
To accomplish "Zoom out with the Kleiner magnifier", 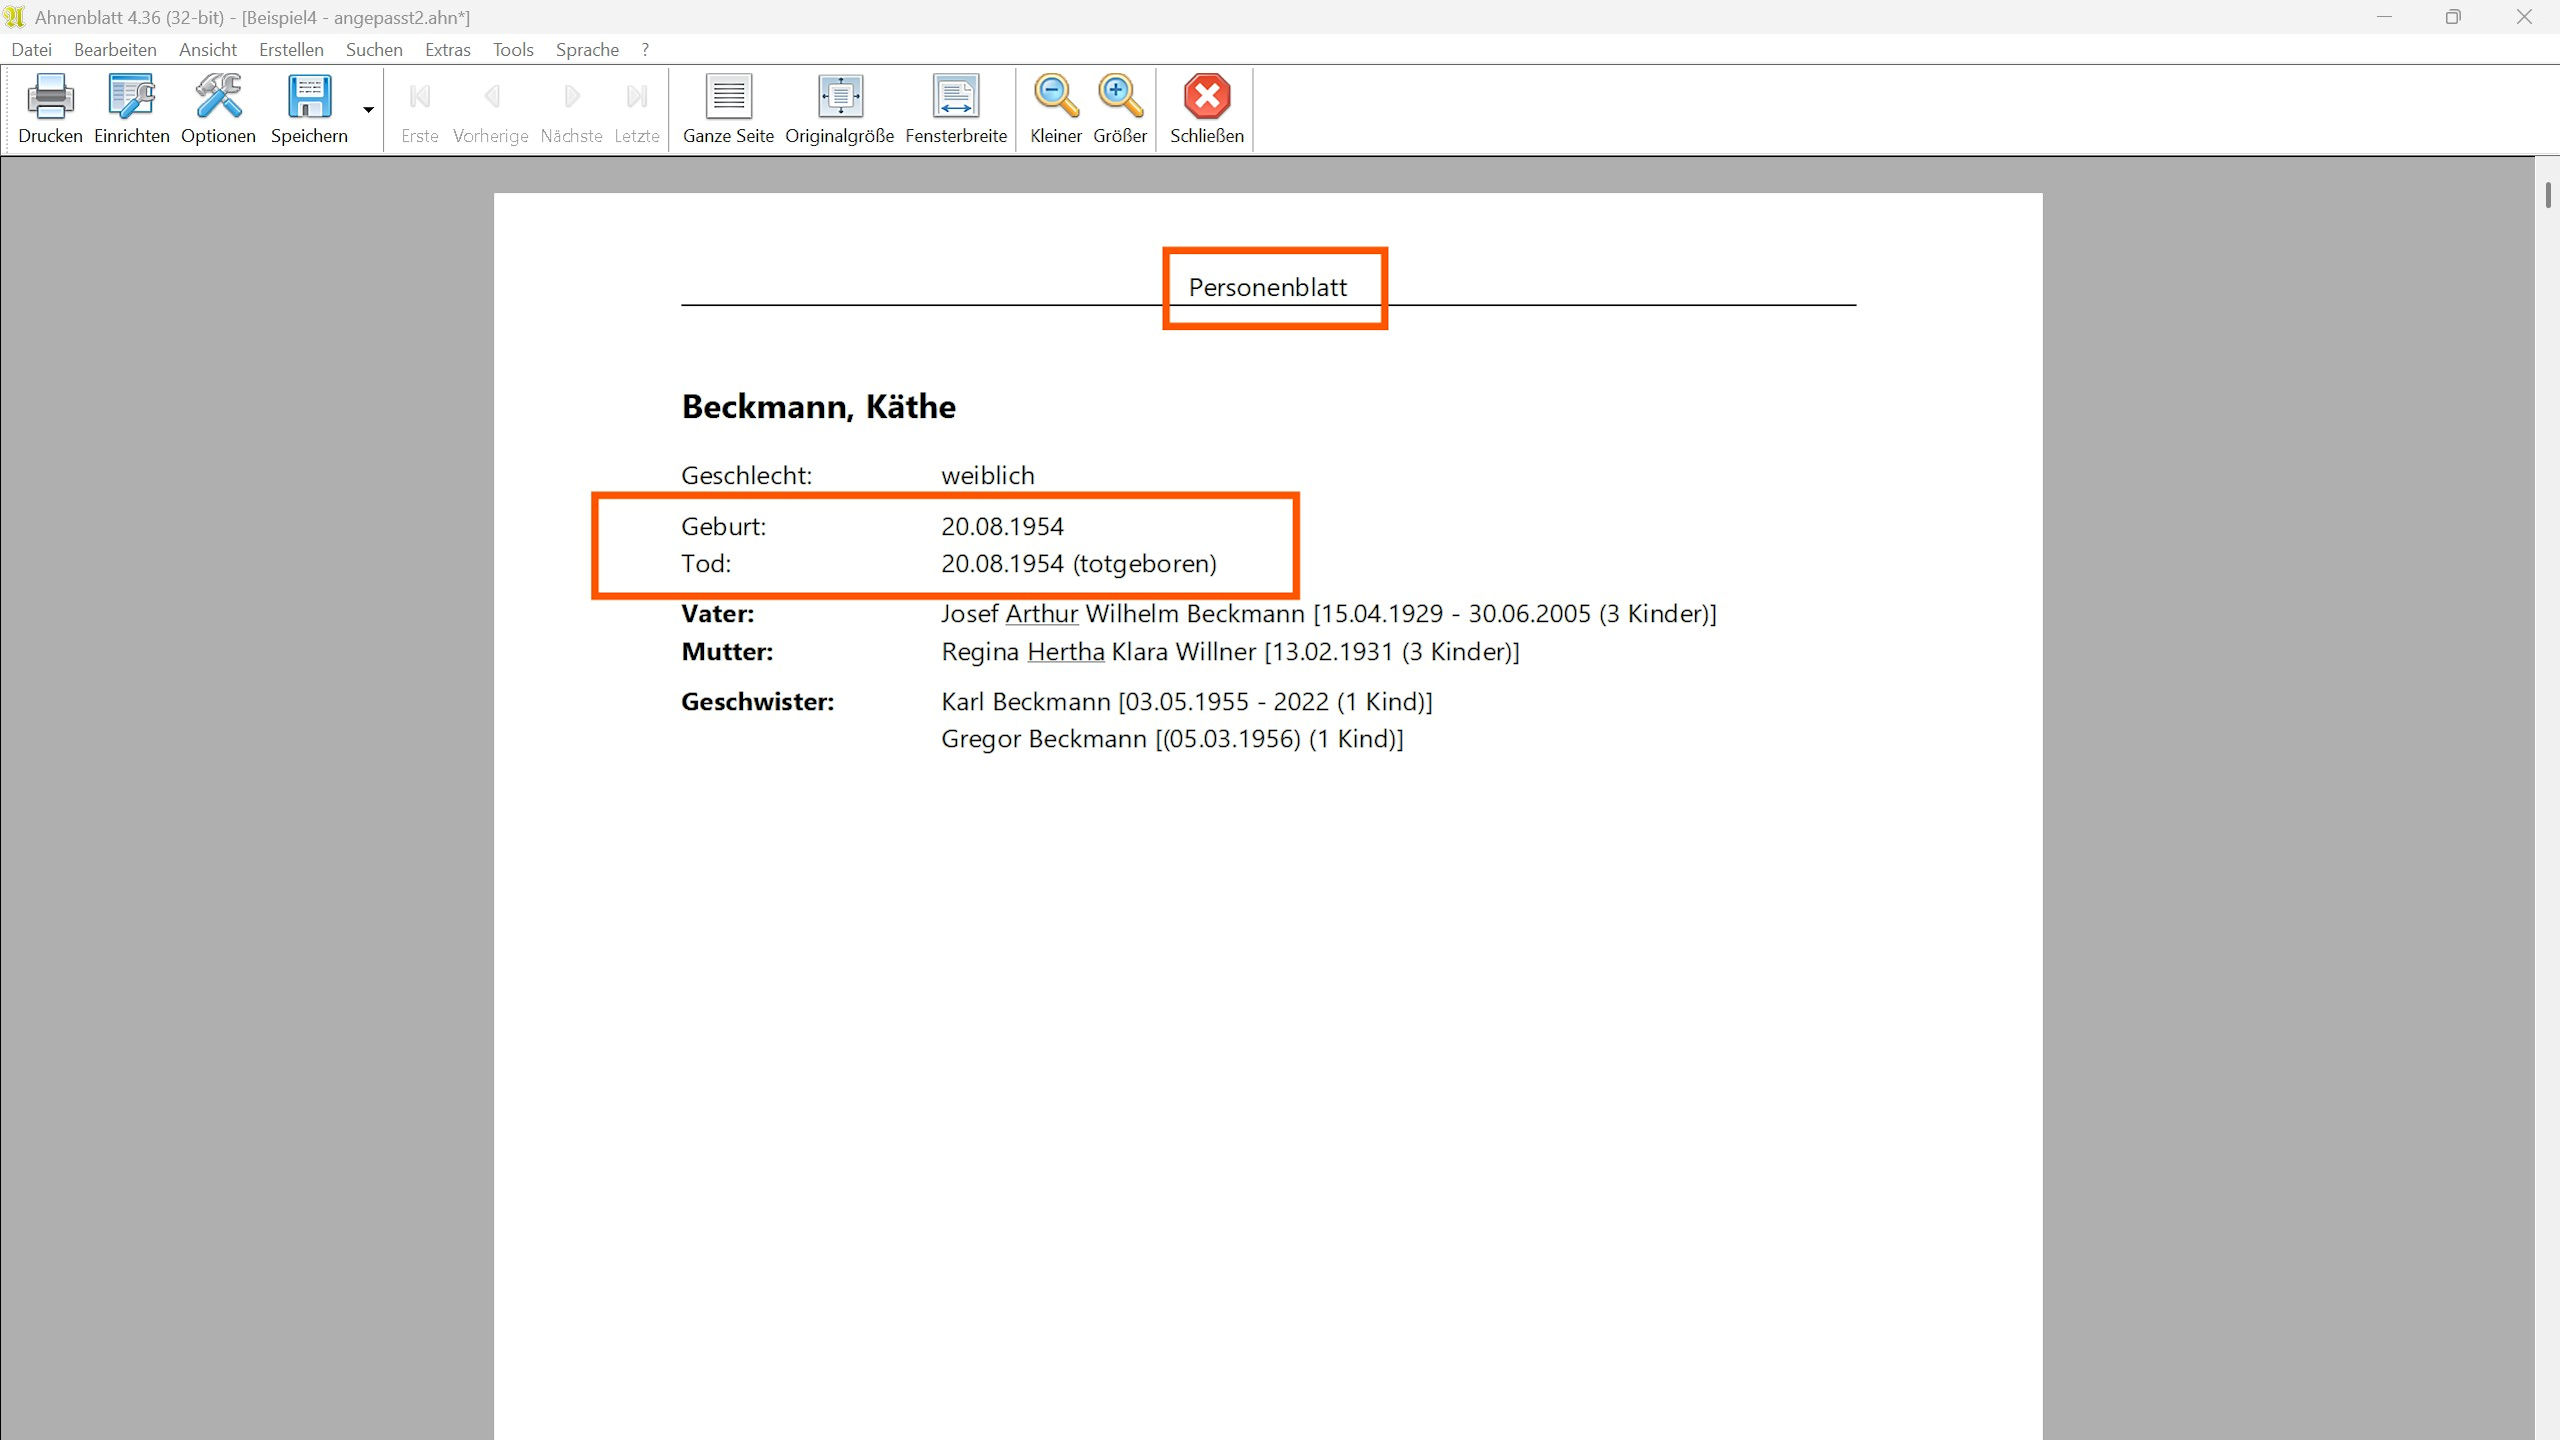I will [1055, 98].
